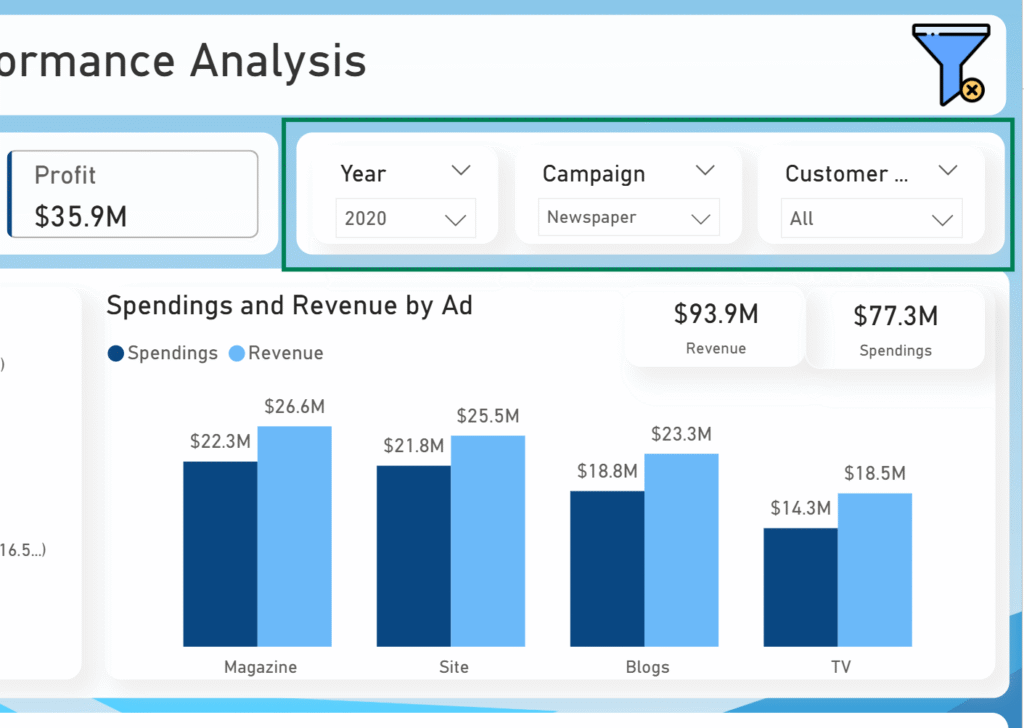This screenshot has width=1024, height=728.
Task: Click the Blogs Spendings bar
Action: (x=607, y=568)
